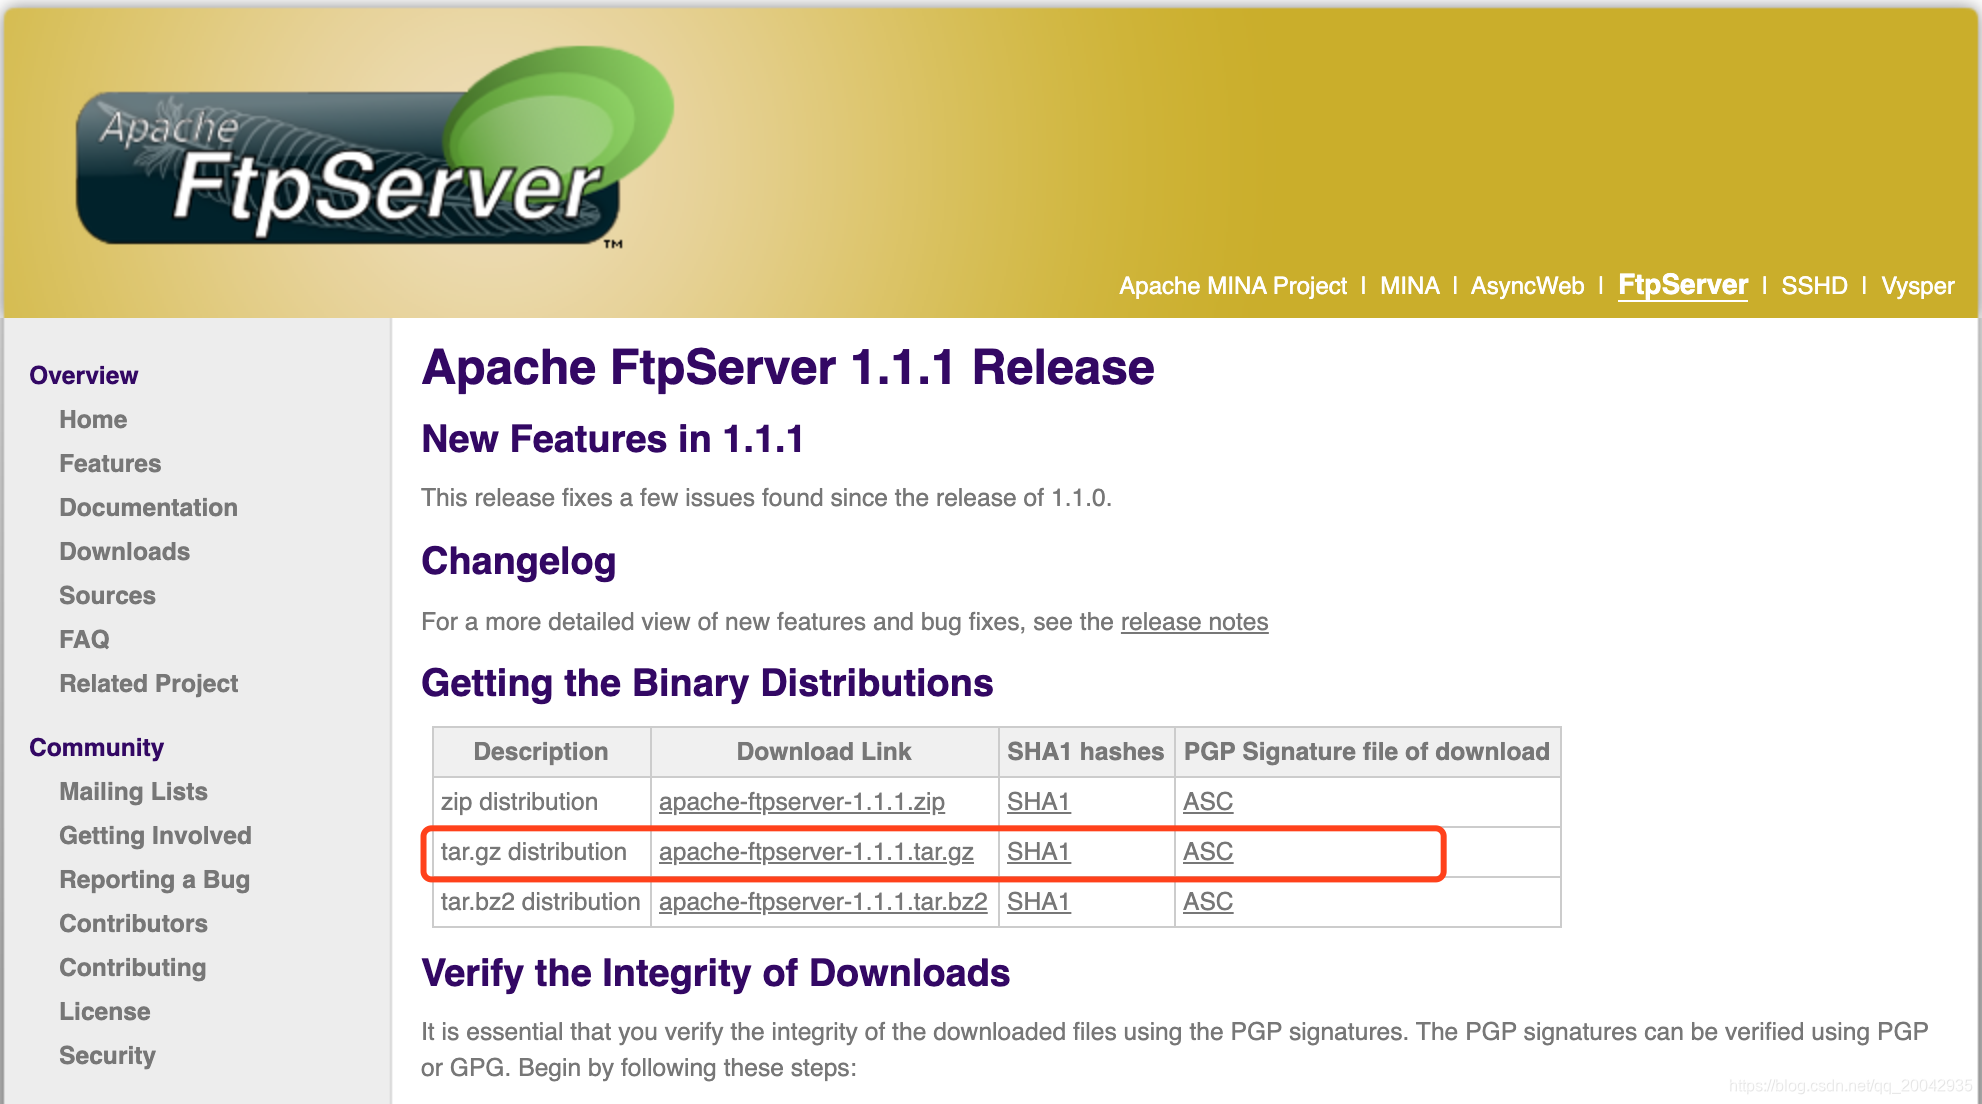Image resolution: width=1982 pixels, height=1104 pixels.
Task: Open the Contributors sidebar link
Action: (133, 923)
